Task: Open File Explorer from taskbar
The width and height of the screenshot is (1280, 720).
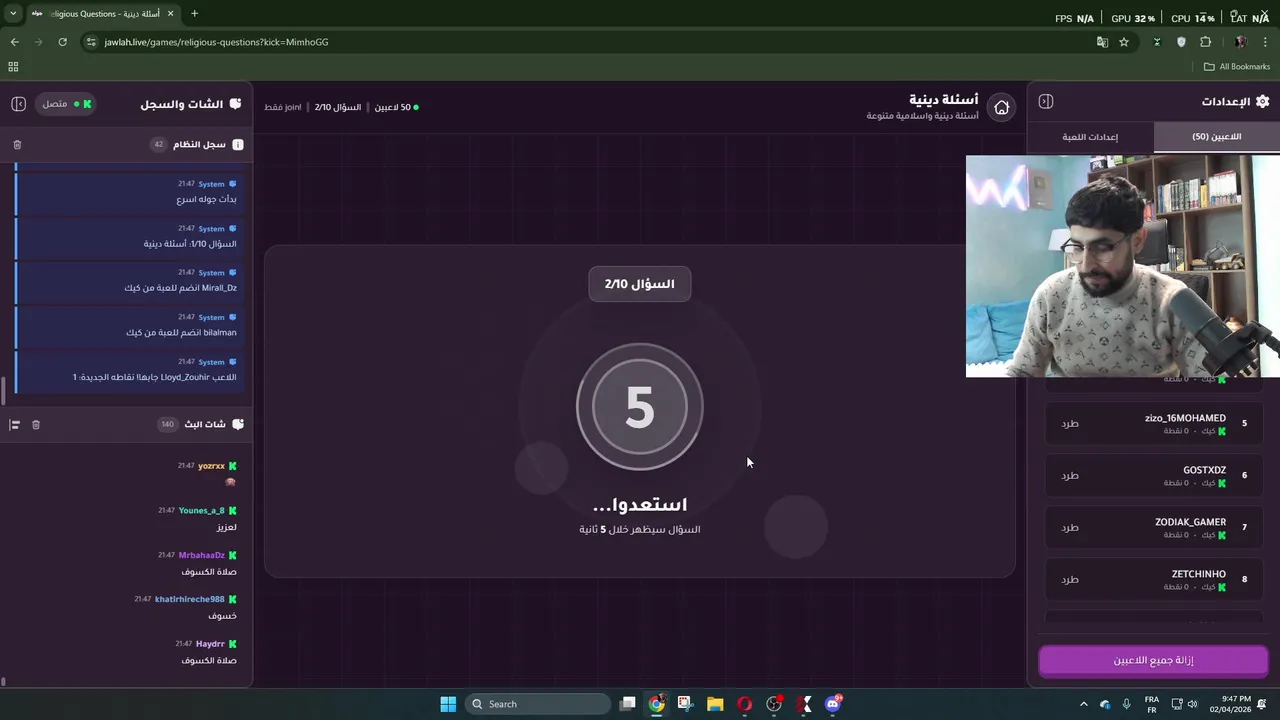Action: (715, 704)
